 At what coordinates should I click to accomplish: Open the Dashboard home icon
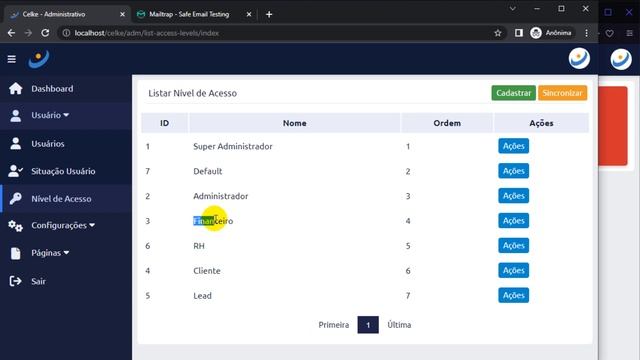16,89
